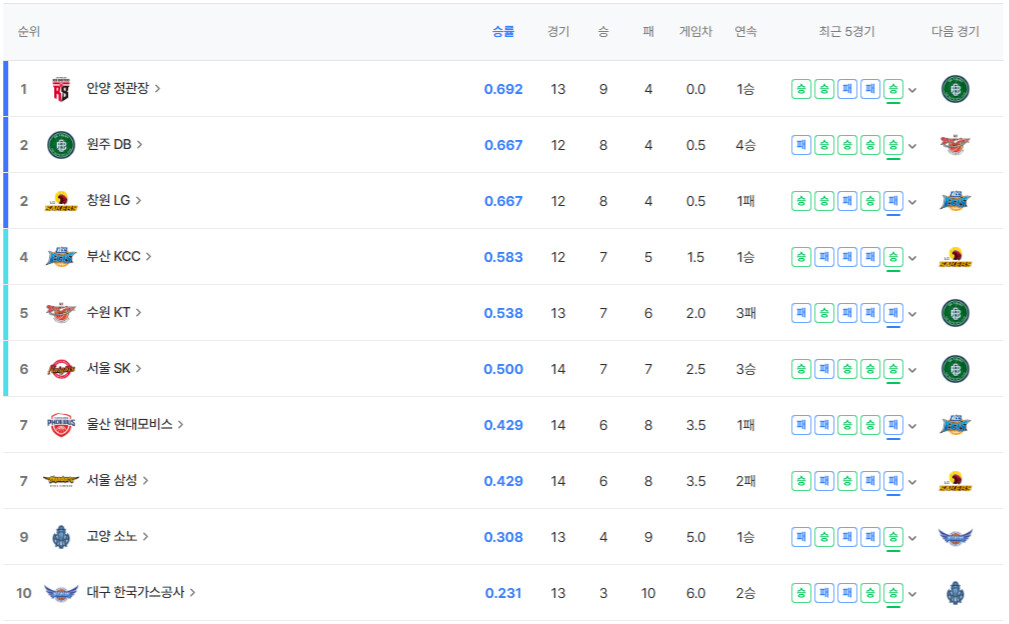
Task: Open next-game opponent logo in 안양 정관장 row
Action: (x=955, y=89)
